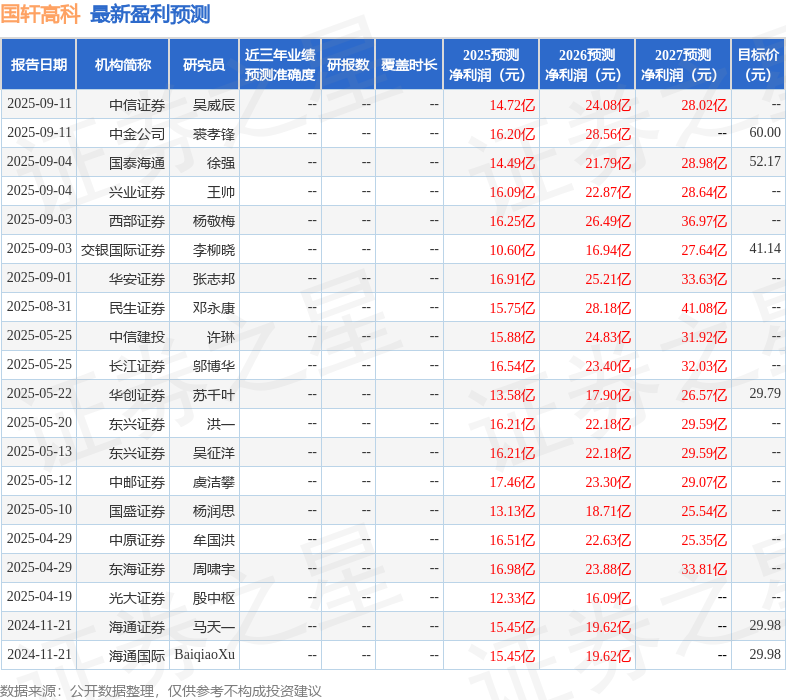Viewport: 786px width, 700px height.
Task: Click the 41.14 target price value
Action: [x=765, y=248]
